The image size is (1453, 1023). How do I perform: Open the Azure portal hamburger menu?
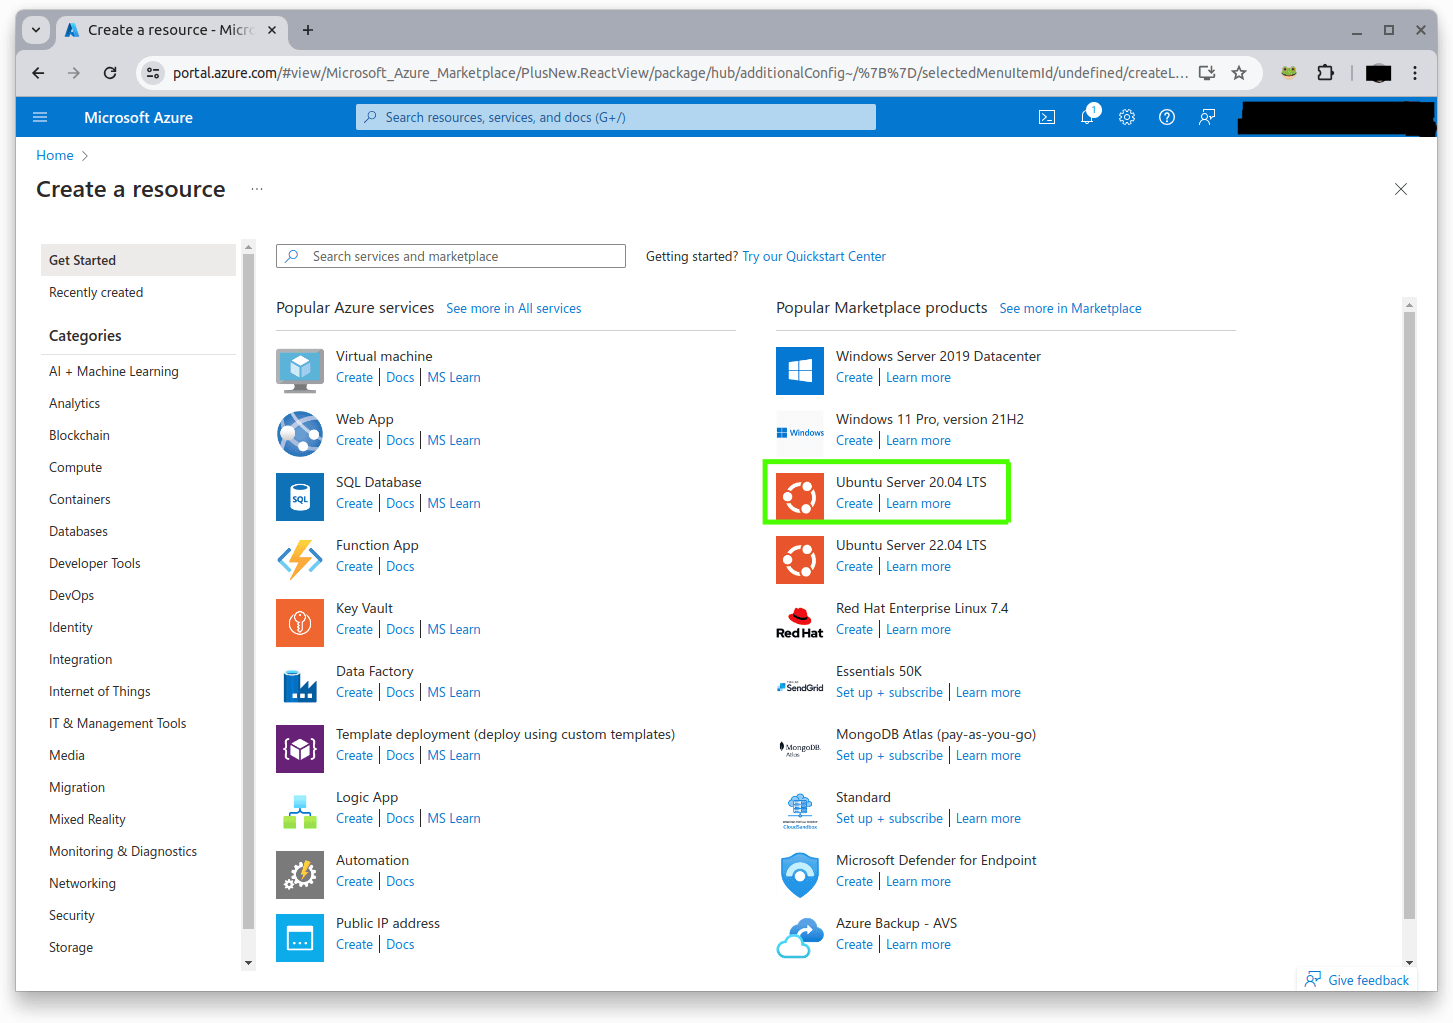40,117
